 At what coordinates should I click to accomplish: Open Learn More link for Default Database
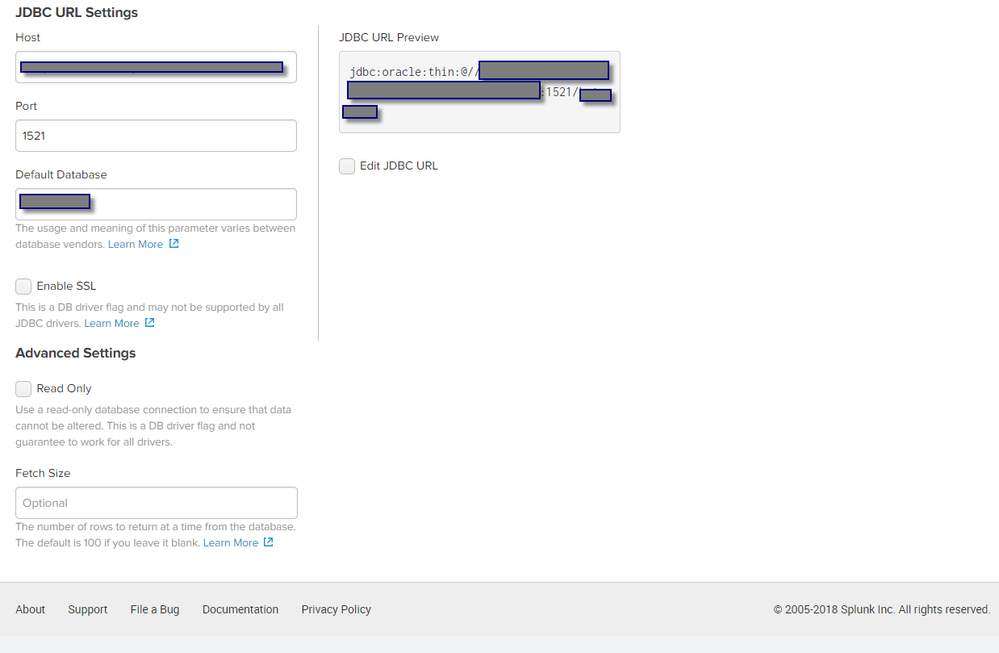click(x=135, y=244)
